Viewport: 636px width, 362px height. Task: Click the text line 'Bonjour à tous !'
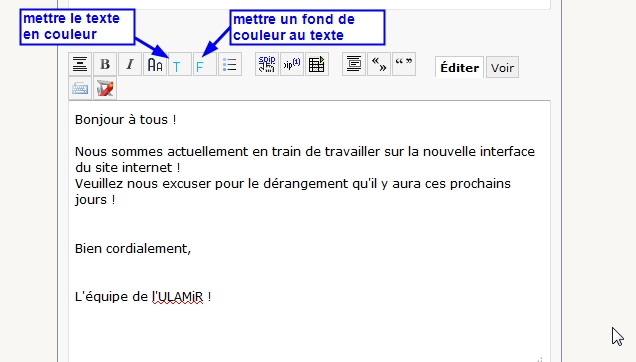point(126,120)
